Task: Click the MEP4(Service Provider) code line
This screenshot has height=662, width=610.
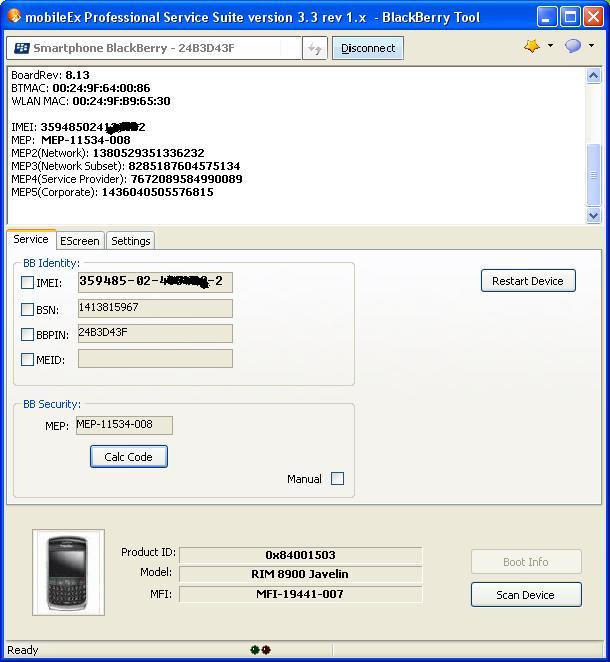Action: coord(127,179)
